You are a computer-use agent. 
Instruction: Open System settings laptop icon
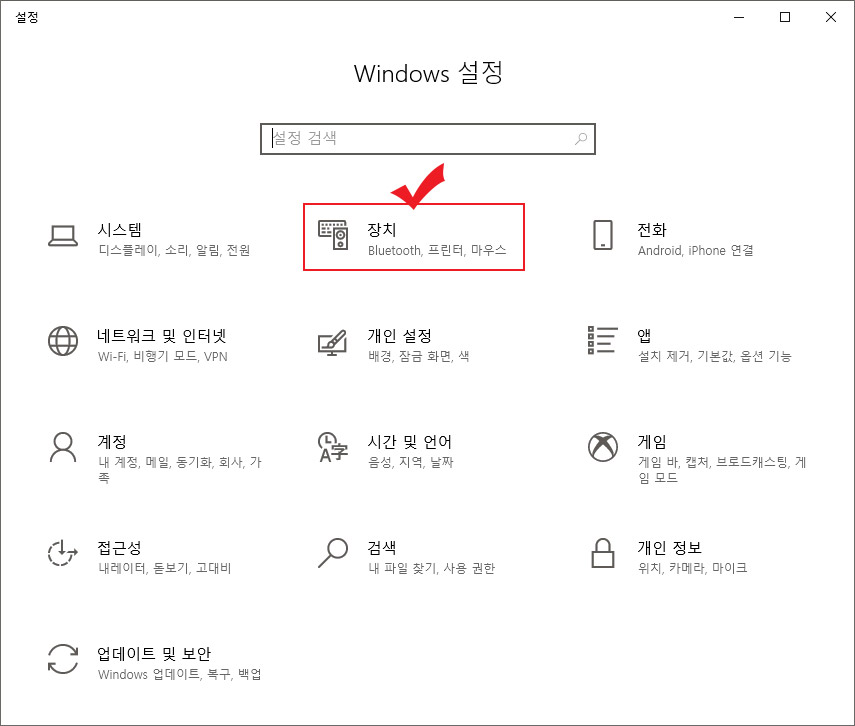pos(63,236)
